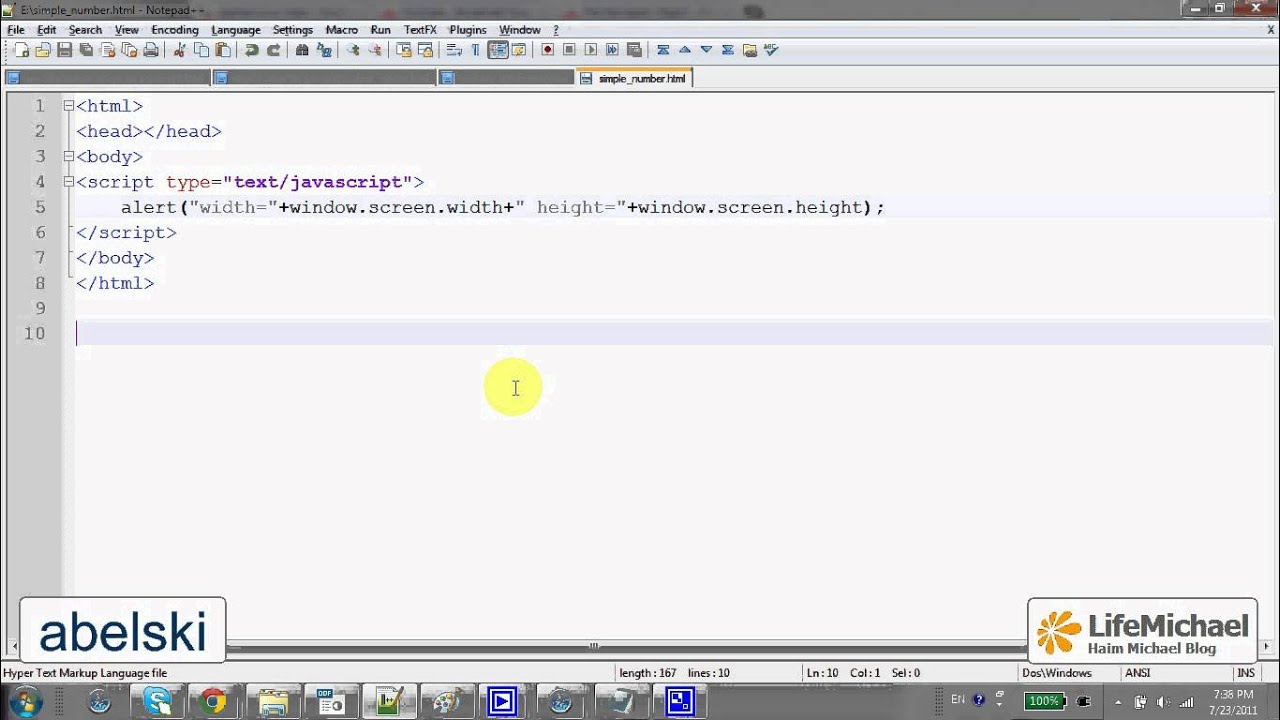Click the Zoom Out toolbar icon

pyautogui.click(x=375, y=50)
